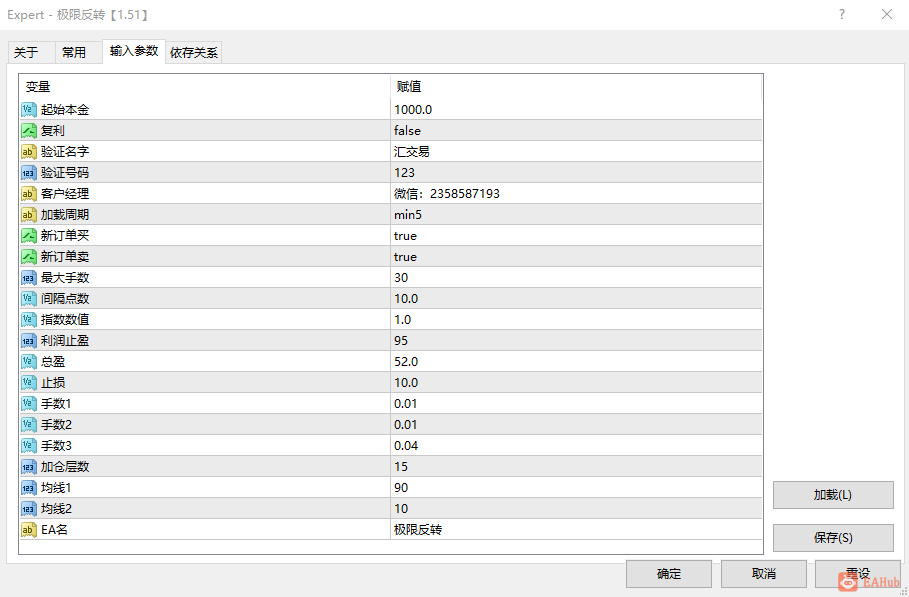Edit the 止损 value 10.0
Image resolution: width=909 pixels, height=597 pixels.
(576, 383)
